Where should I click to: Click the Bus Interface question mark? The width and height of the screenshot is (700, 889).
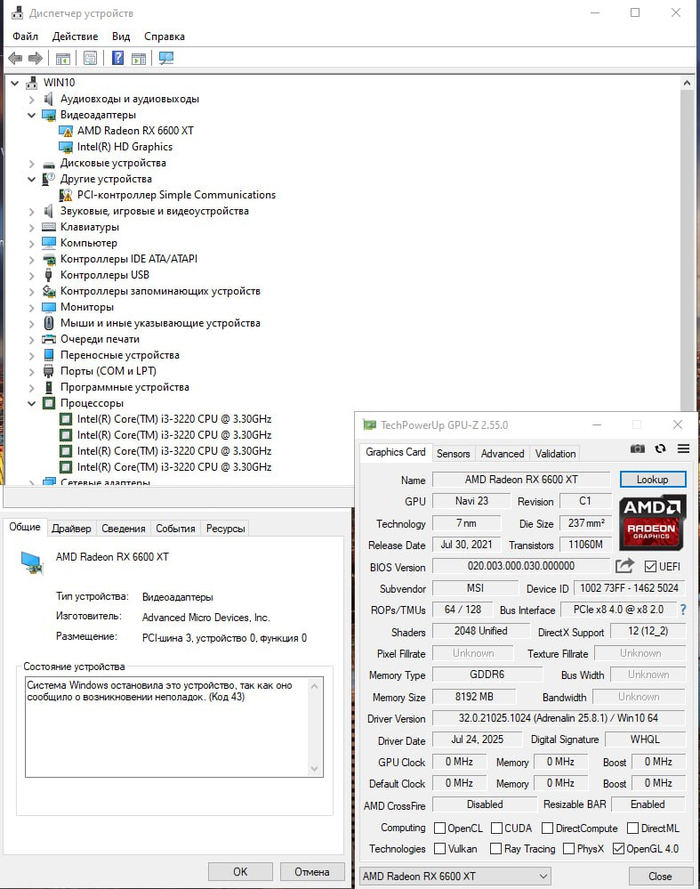(683, 609)
